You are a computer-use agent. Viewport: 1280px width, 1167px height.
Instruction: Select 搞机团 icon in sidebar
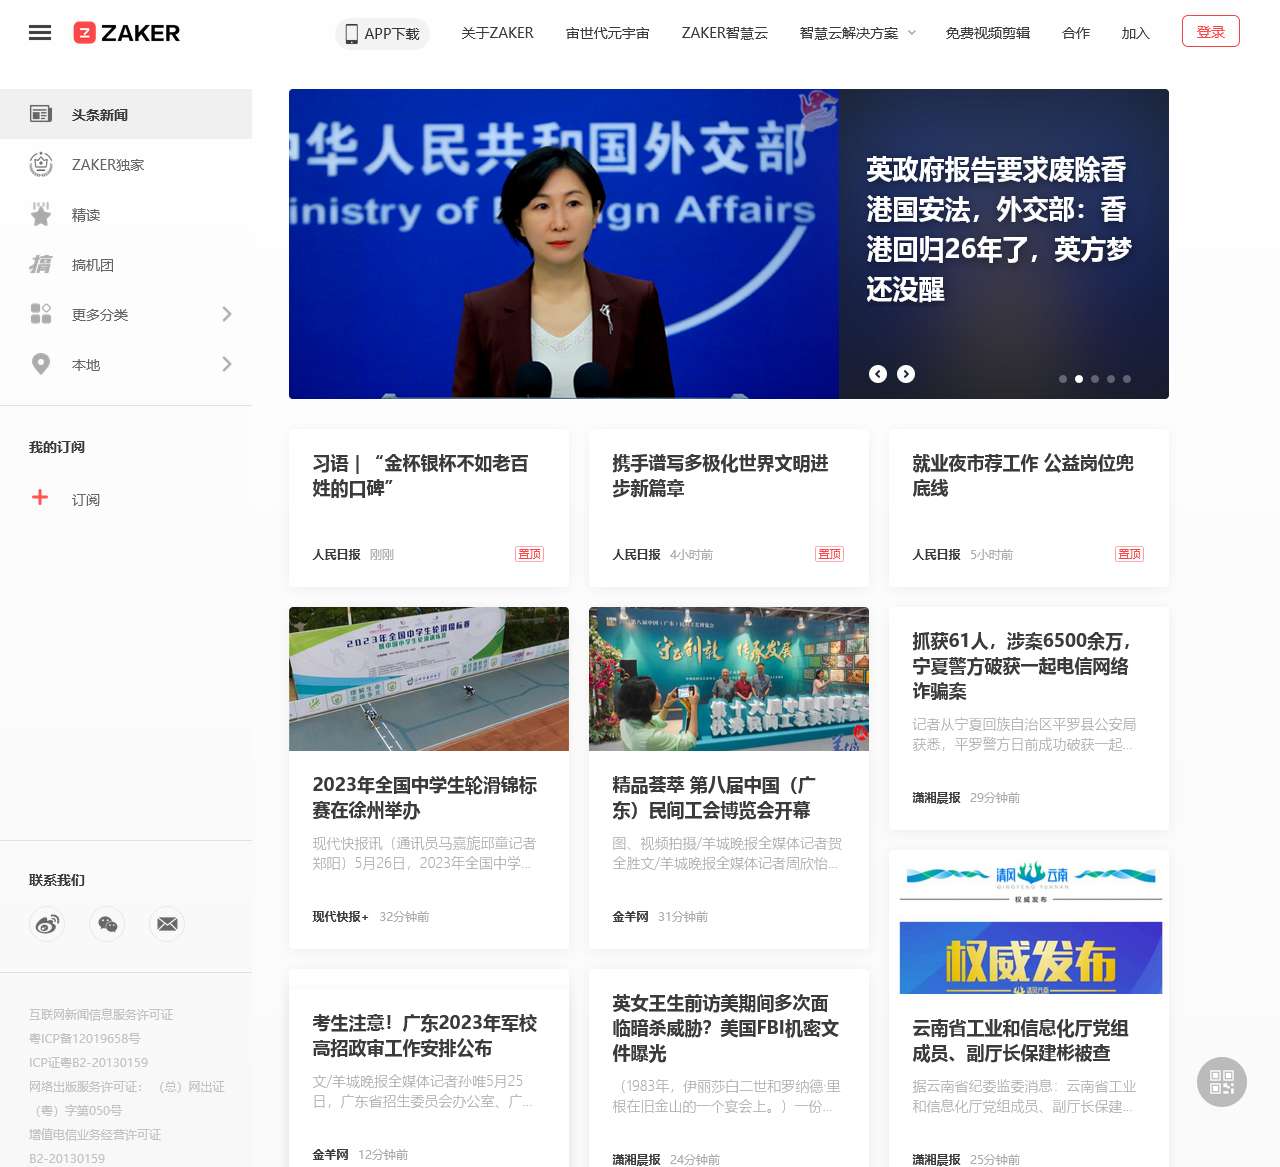[41, 264]
